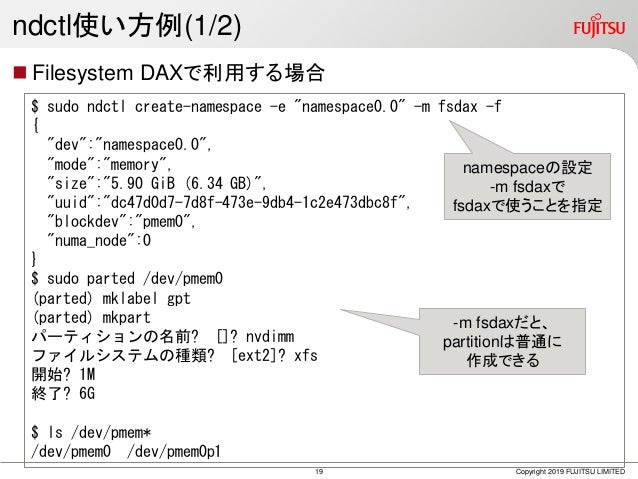The image size is (638, 479).
Task: Click the "パーティションの名前? []? nvdimm" line
Action: pos(163,336)
